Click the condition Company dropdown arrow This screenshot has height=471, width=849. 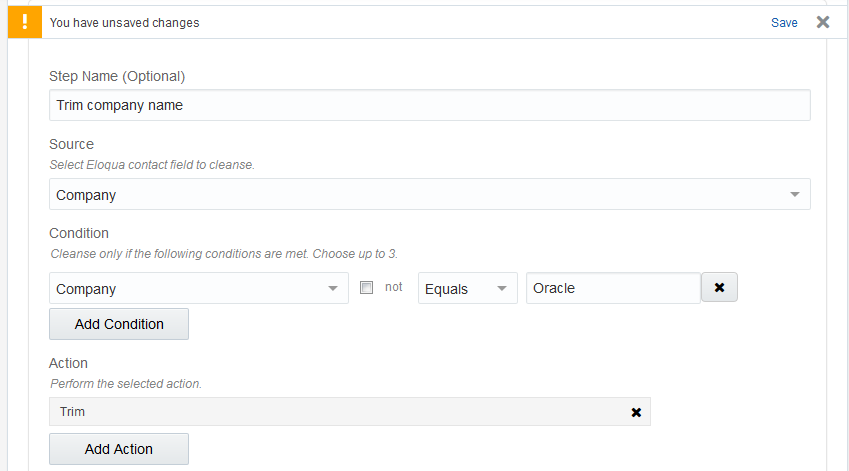pyautogui.click(x=332, y=289)
